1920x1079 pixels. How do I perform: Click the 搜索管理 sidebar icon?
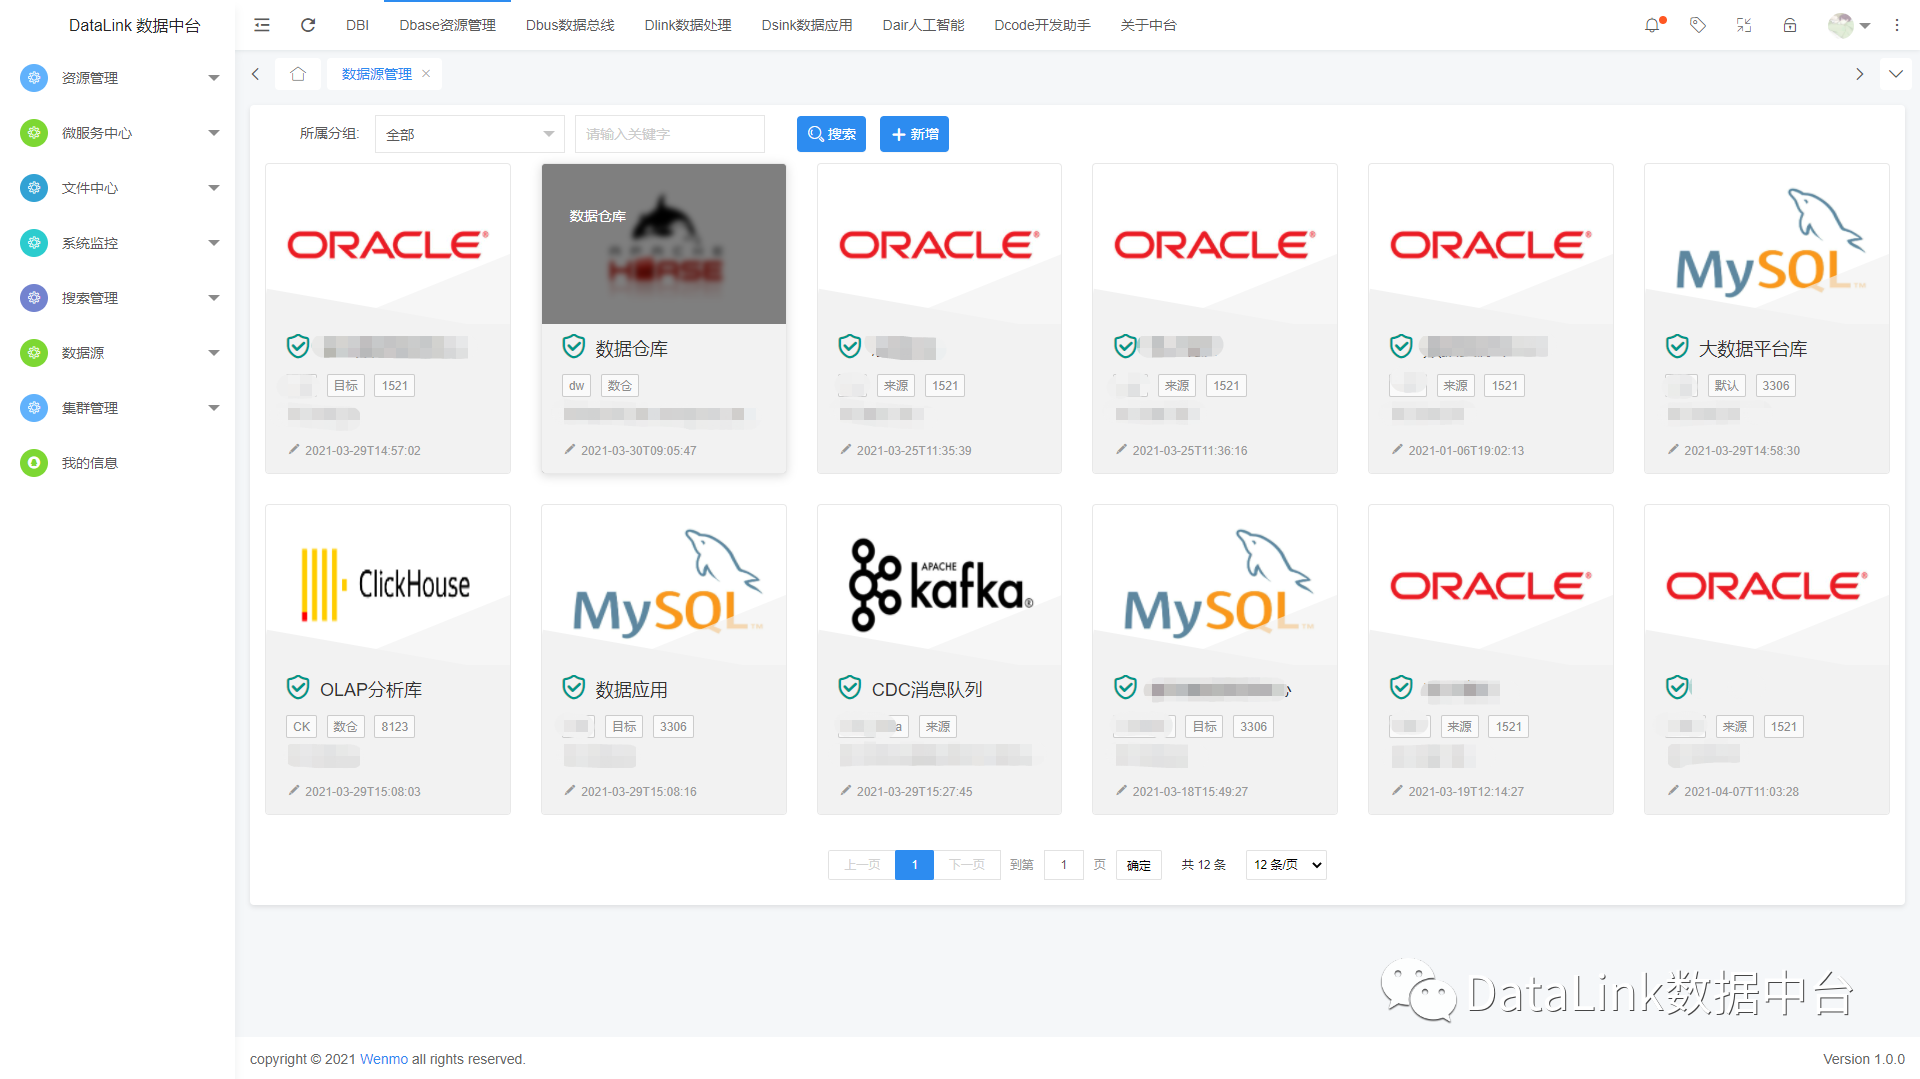34,298
